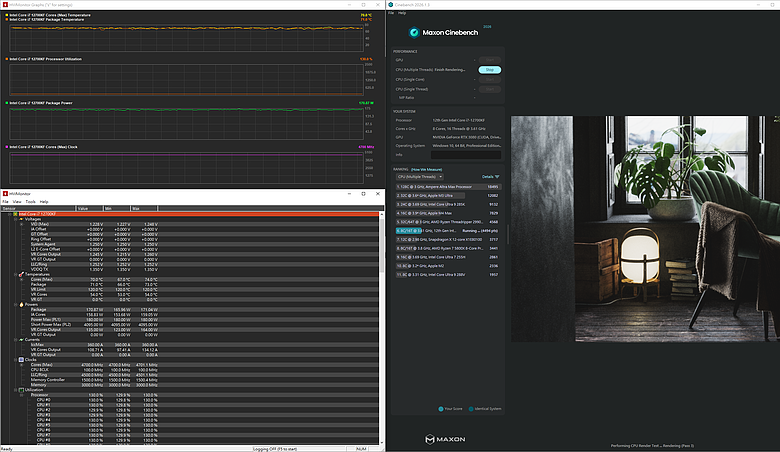Click the GPU test Start button
780x452 pixels.
489,60
